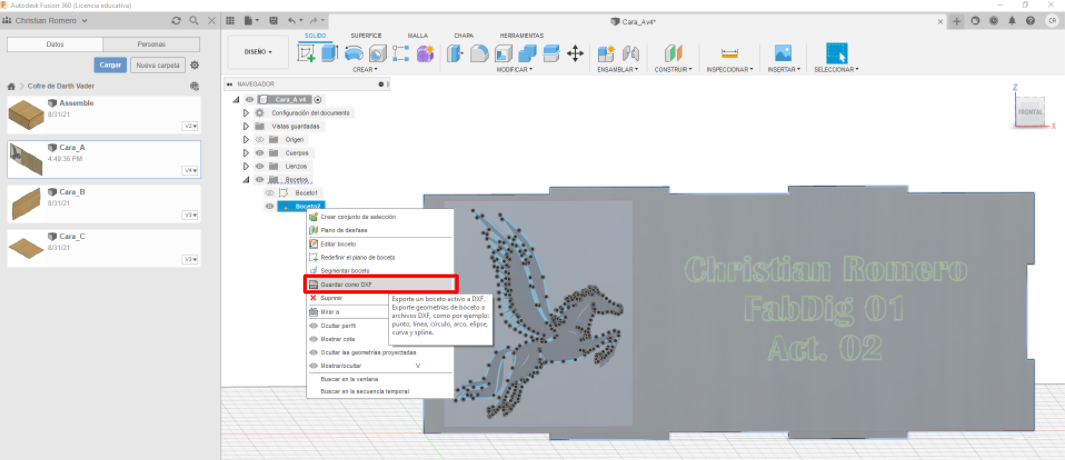Toggle visibility eye of Bocetos folder
The width and height of the screenshot is (1065, 460).
point(259,179)
